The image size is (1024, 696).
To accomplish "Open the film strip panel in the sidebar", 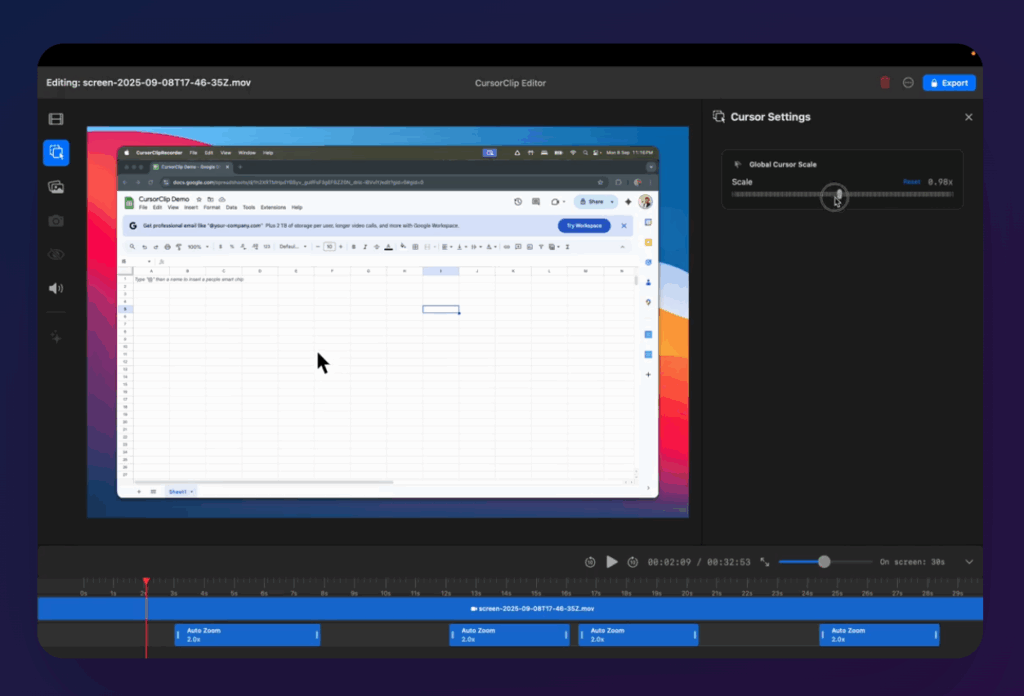I will [56, 118].
